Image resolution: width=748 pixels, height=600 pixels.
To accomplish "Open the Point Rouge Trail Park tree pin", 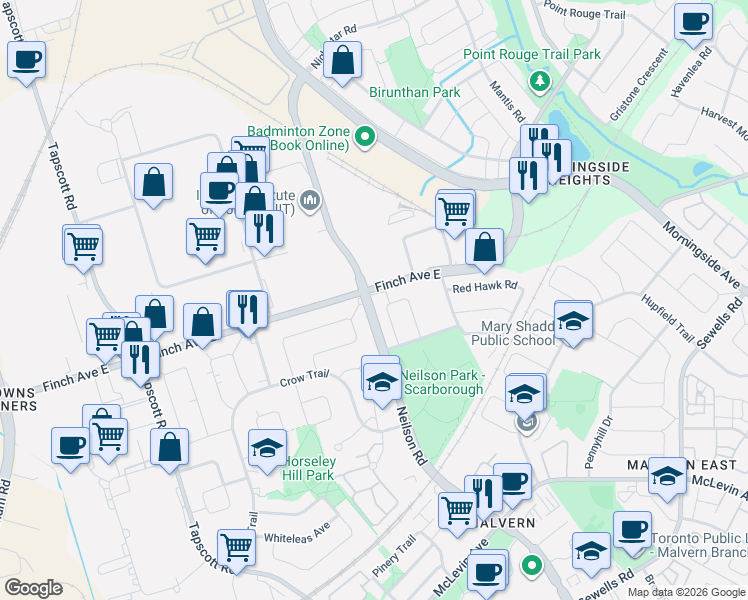I will click(540, 81).
